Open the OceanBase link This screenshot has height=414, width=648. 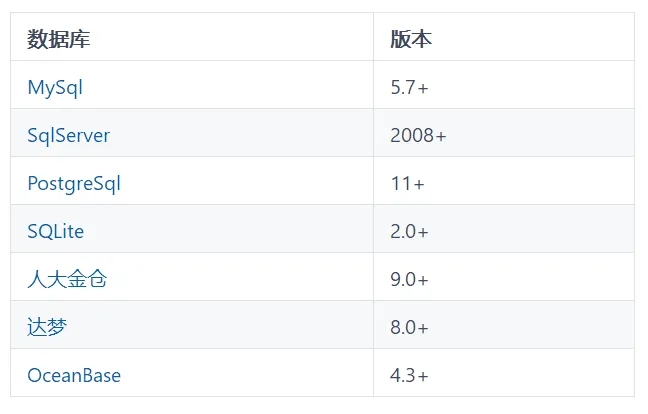tap(74, 375)
